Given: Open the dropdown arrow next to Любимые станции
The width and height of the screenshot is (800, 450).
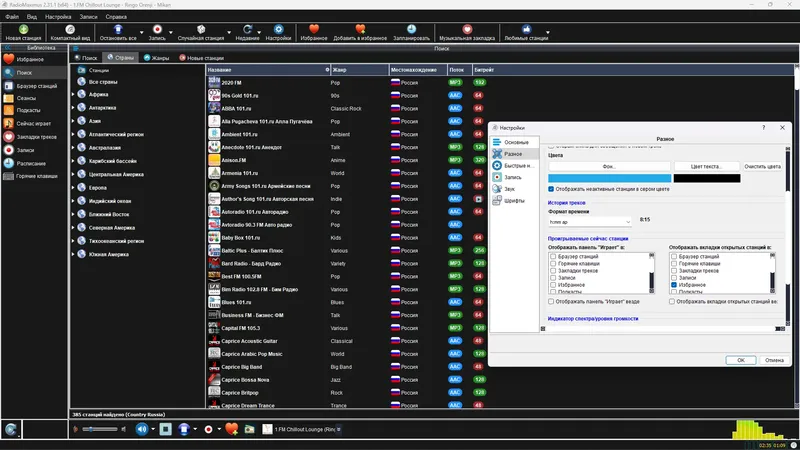Looking at the screenshot, I should 548,32.
